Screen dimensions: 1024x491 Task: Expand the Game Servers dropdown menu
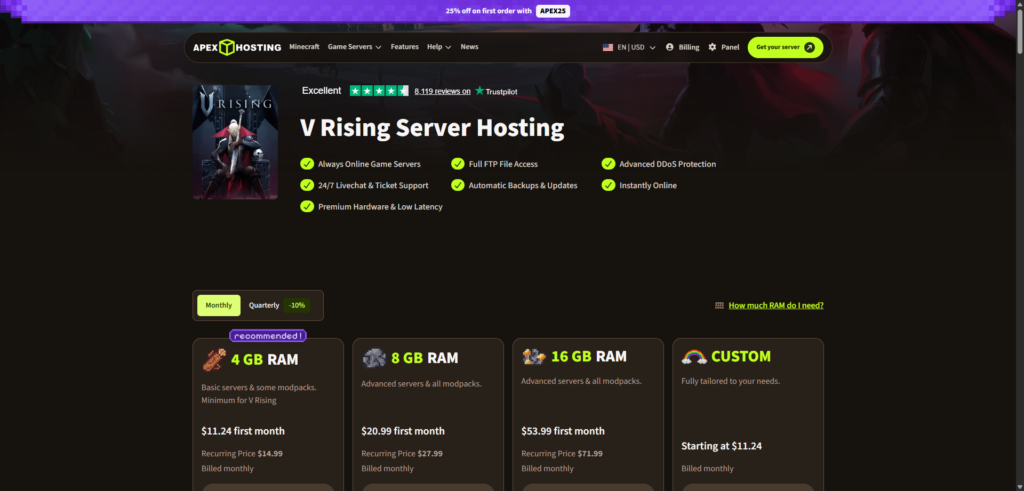(355, 47)
